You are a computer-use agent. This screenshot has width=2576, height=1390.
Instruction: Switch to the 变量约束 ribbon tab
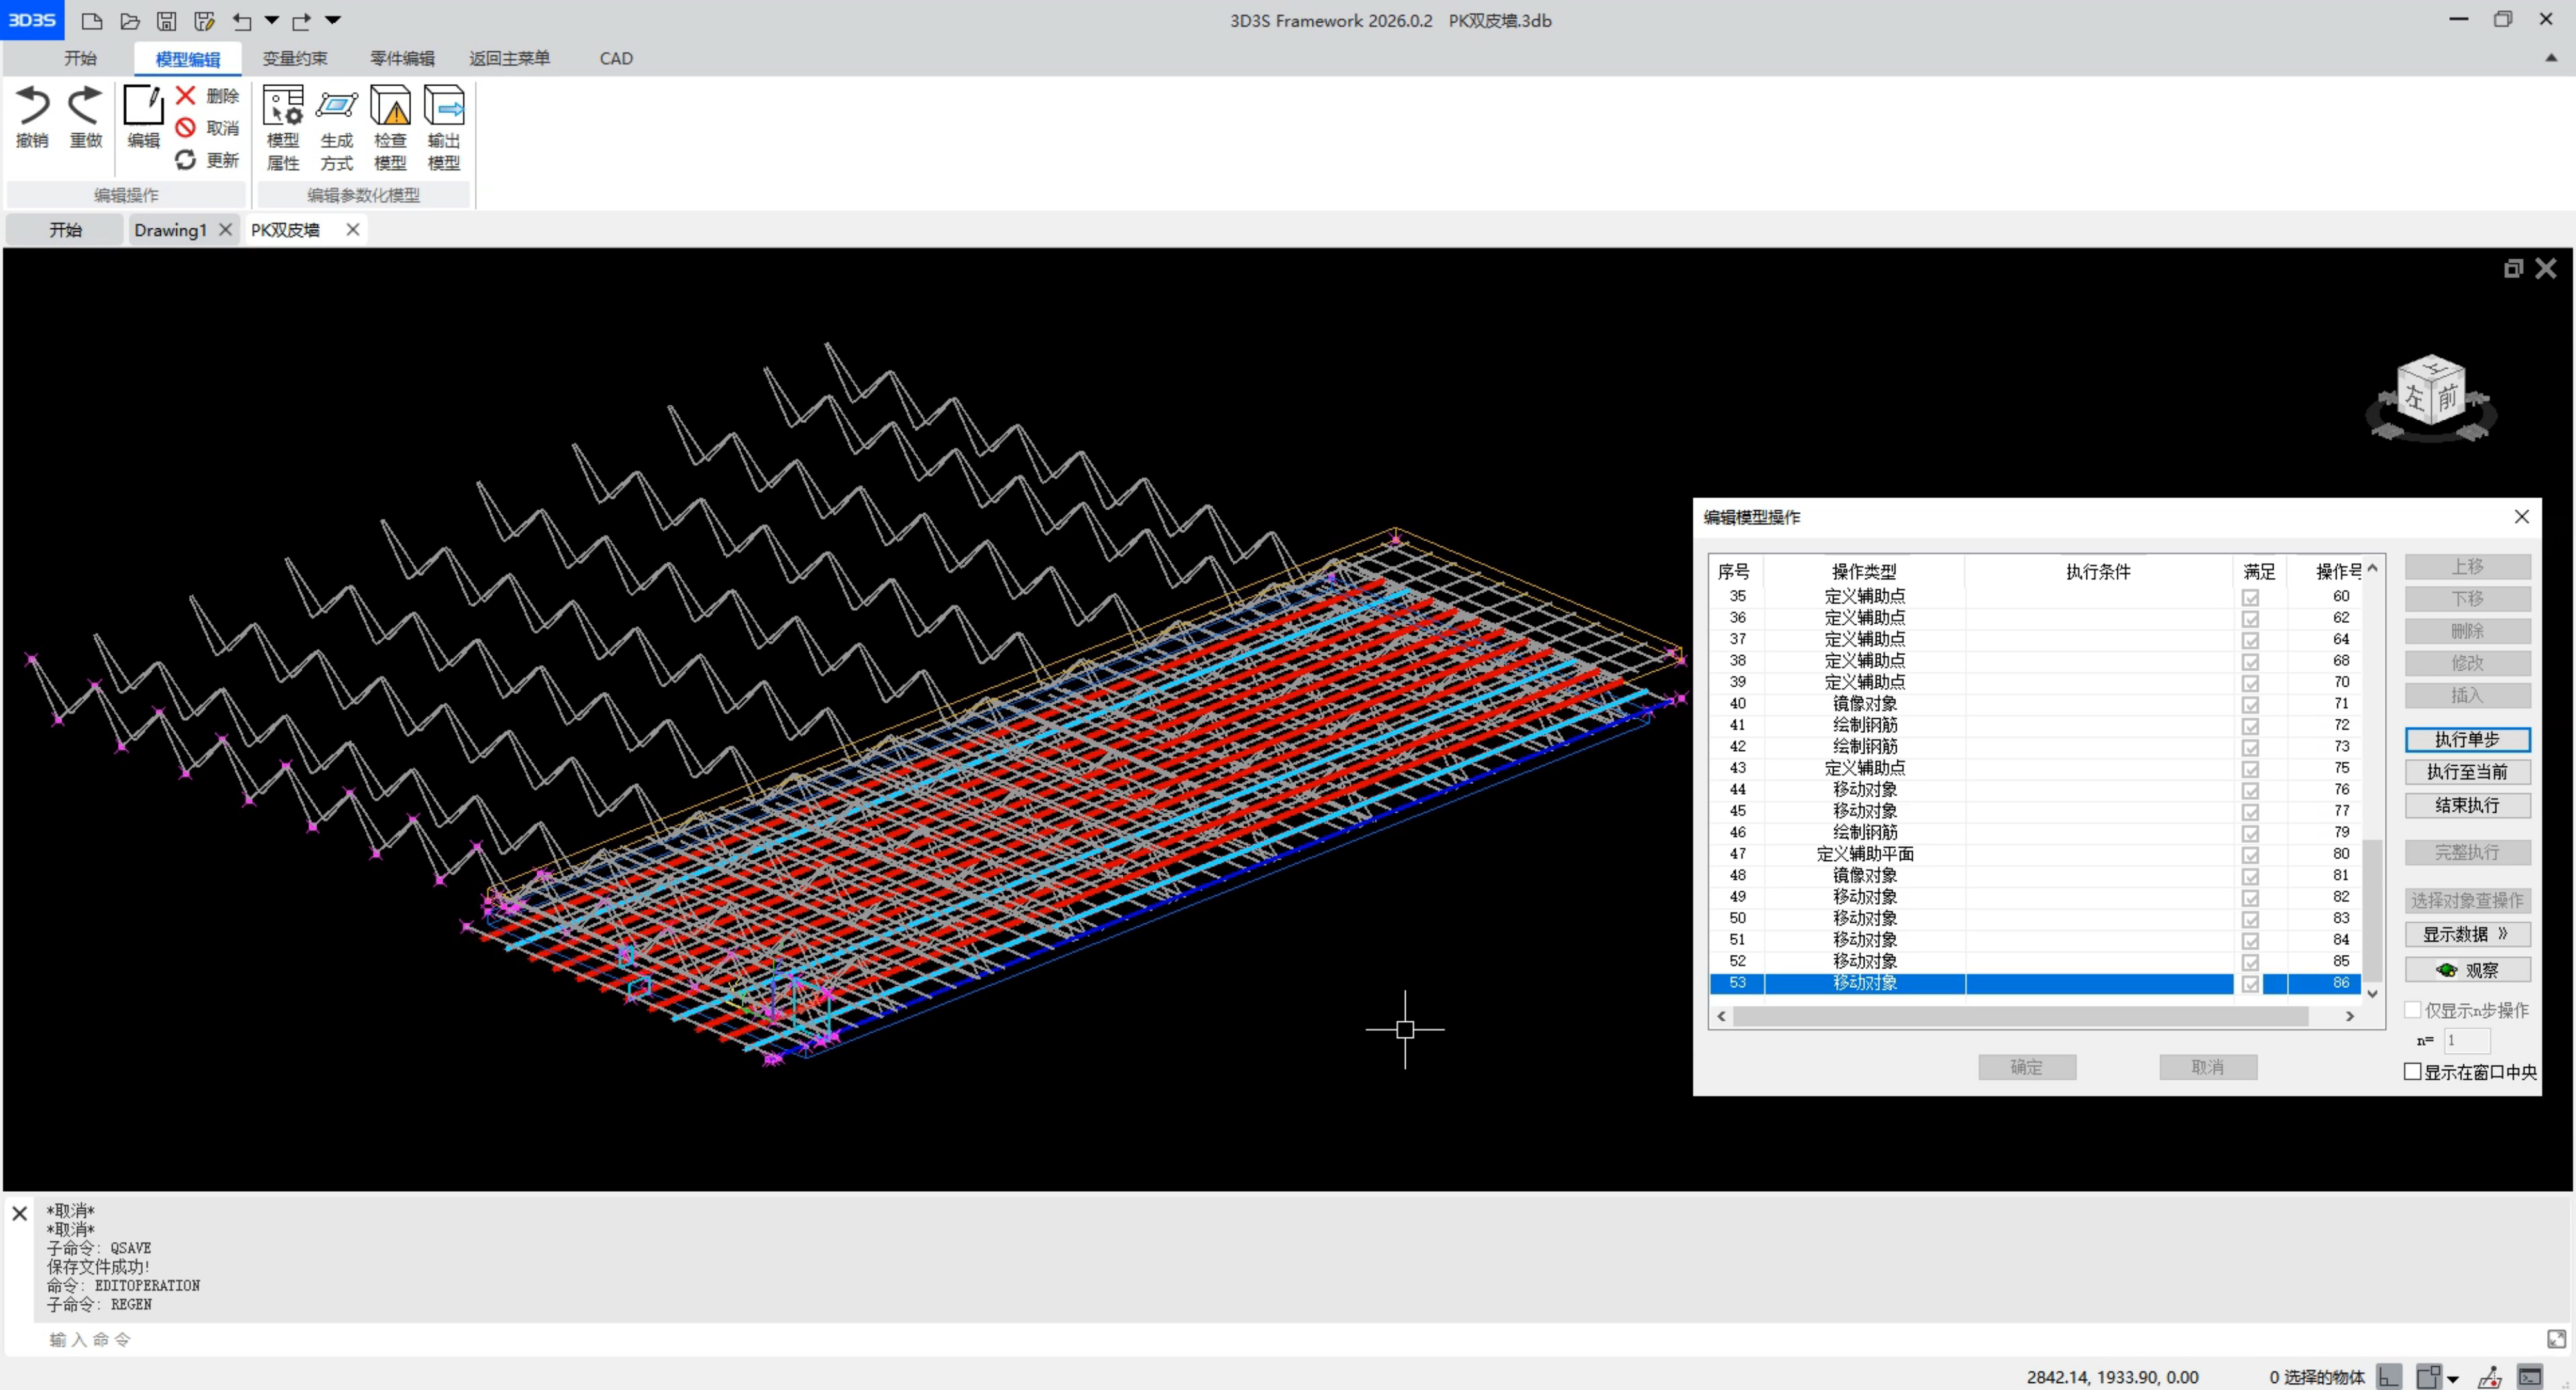pos(294,58)
